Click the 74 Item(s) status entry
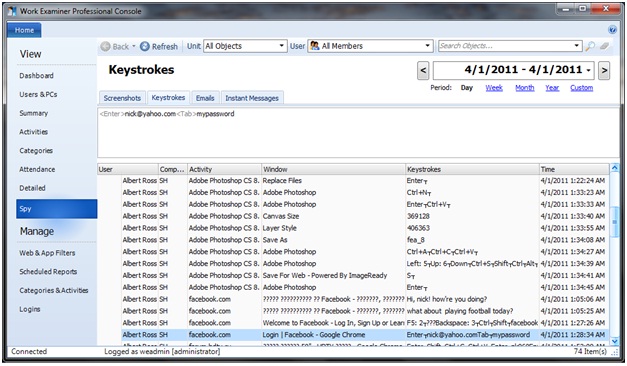The width and height of the screenshot is (627, 366). (x=590, y=352)
